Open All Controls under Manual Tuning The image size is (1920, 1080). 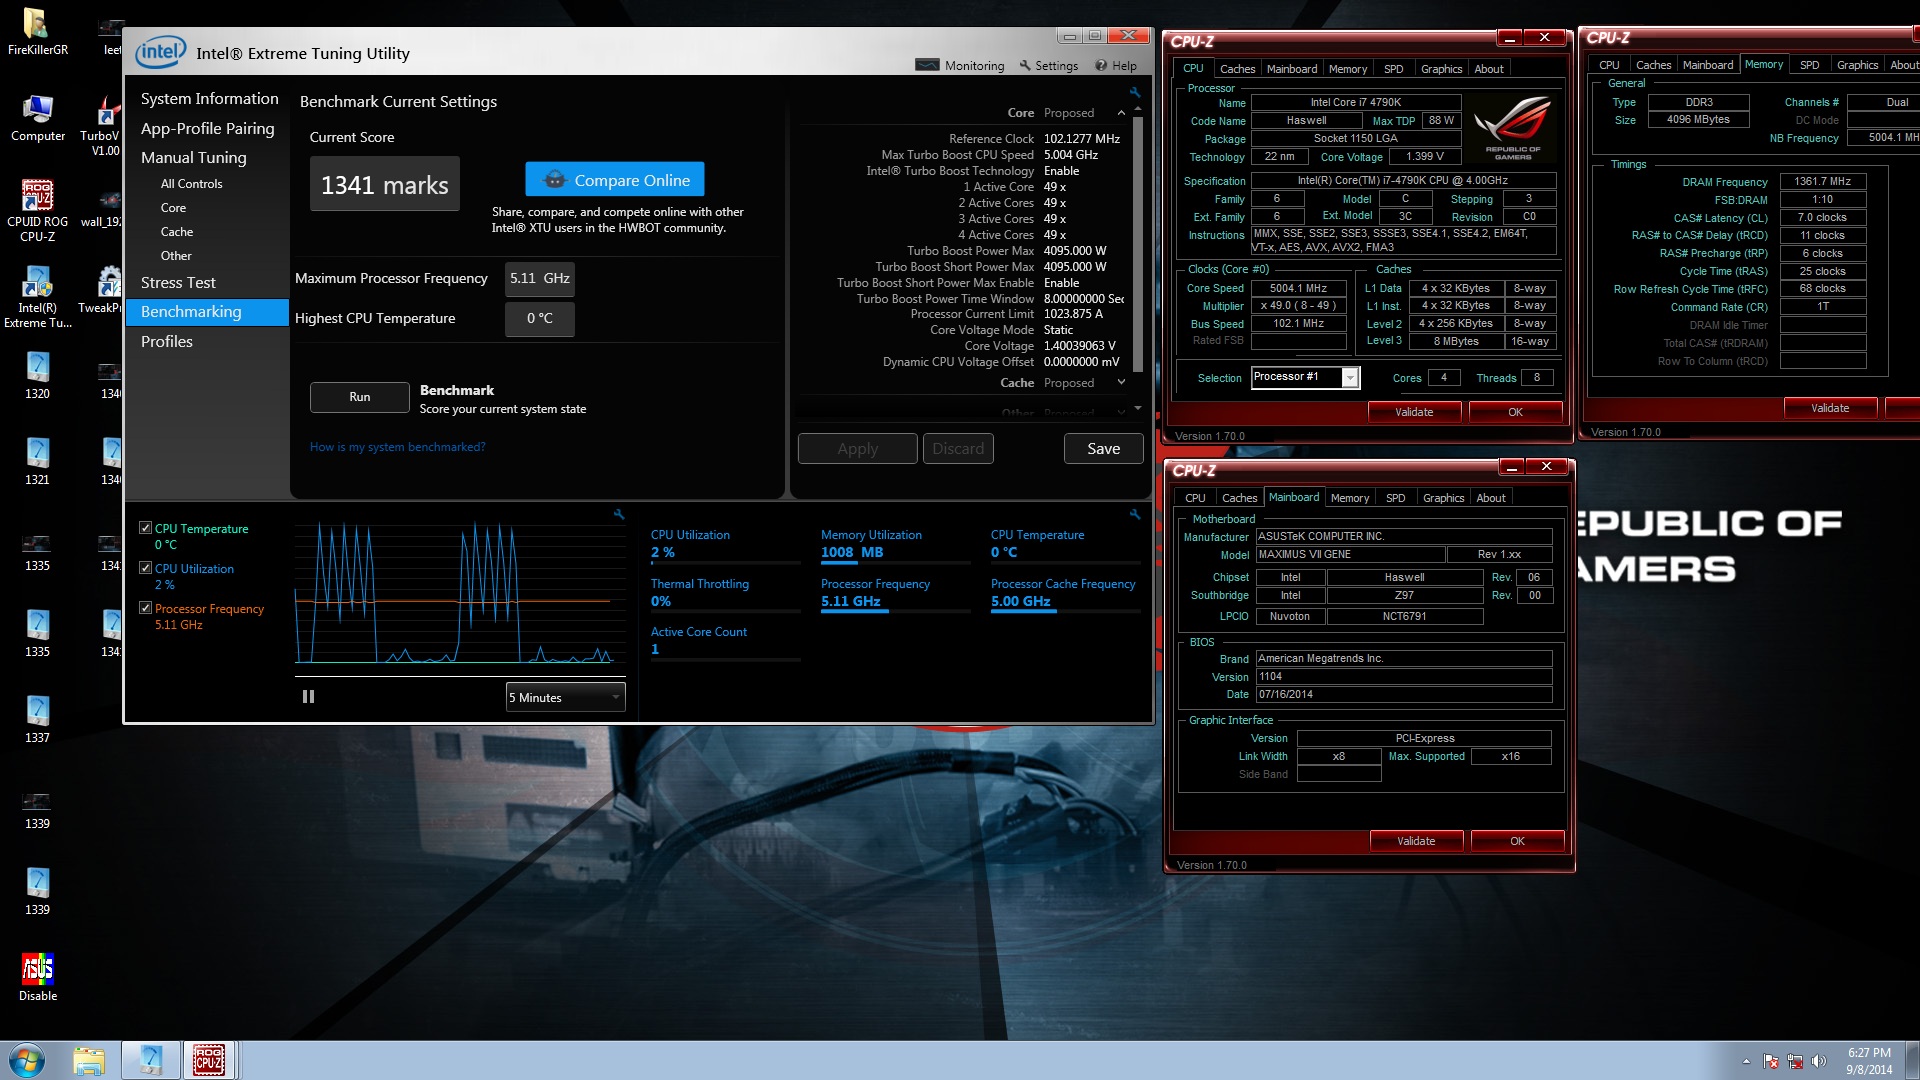(x=191, y=184)
